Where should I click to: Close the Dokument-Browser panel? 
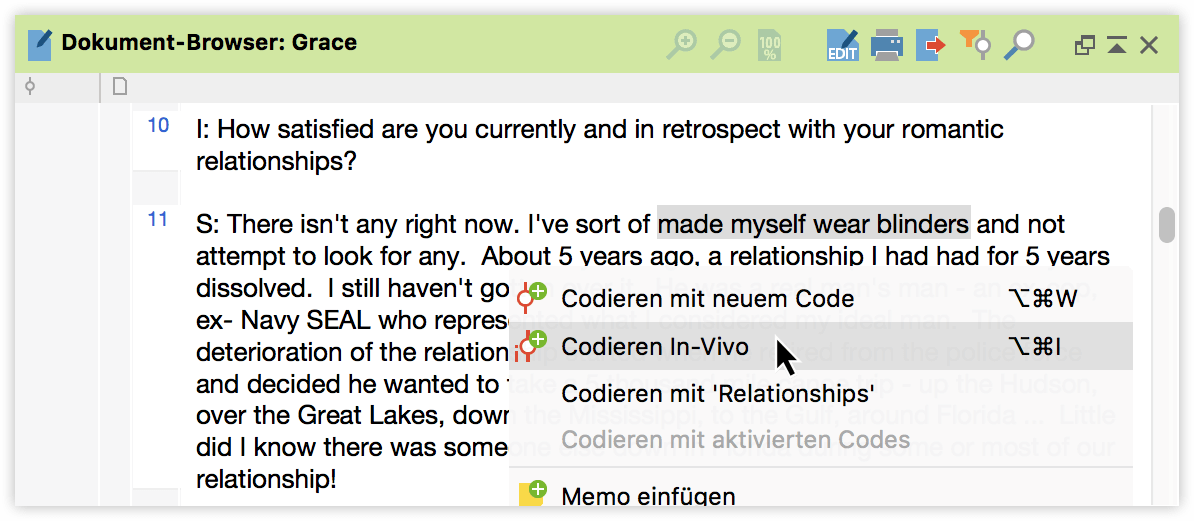point(1148,45)
